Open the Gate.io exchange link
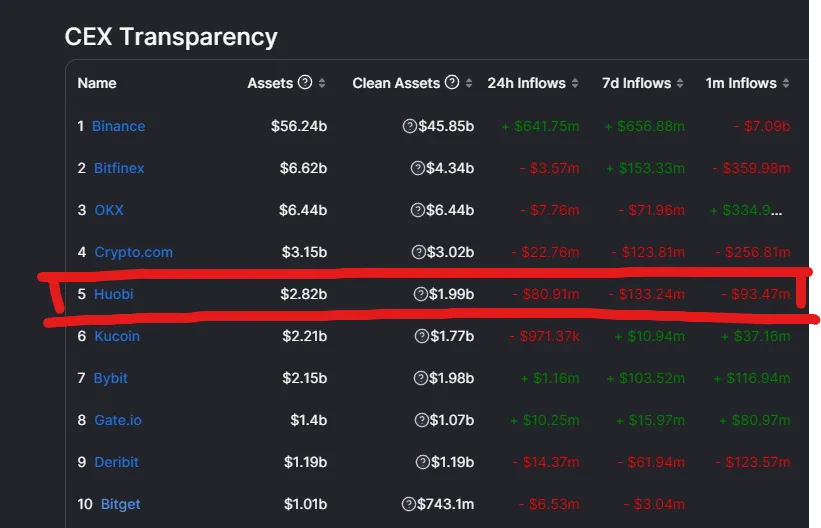 click(x=118, y=420)
